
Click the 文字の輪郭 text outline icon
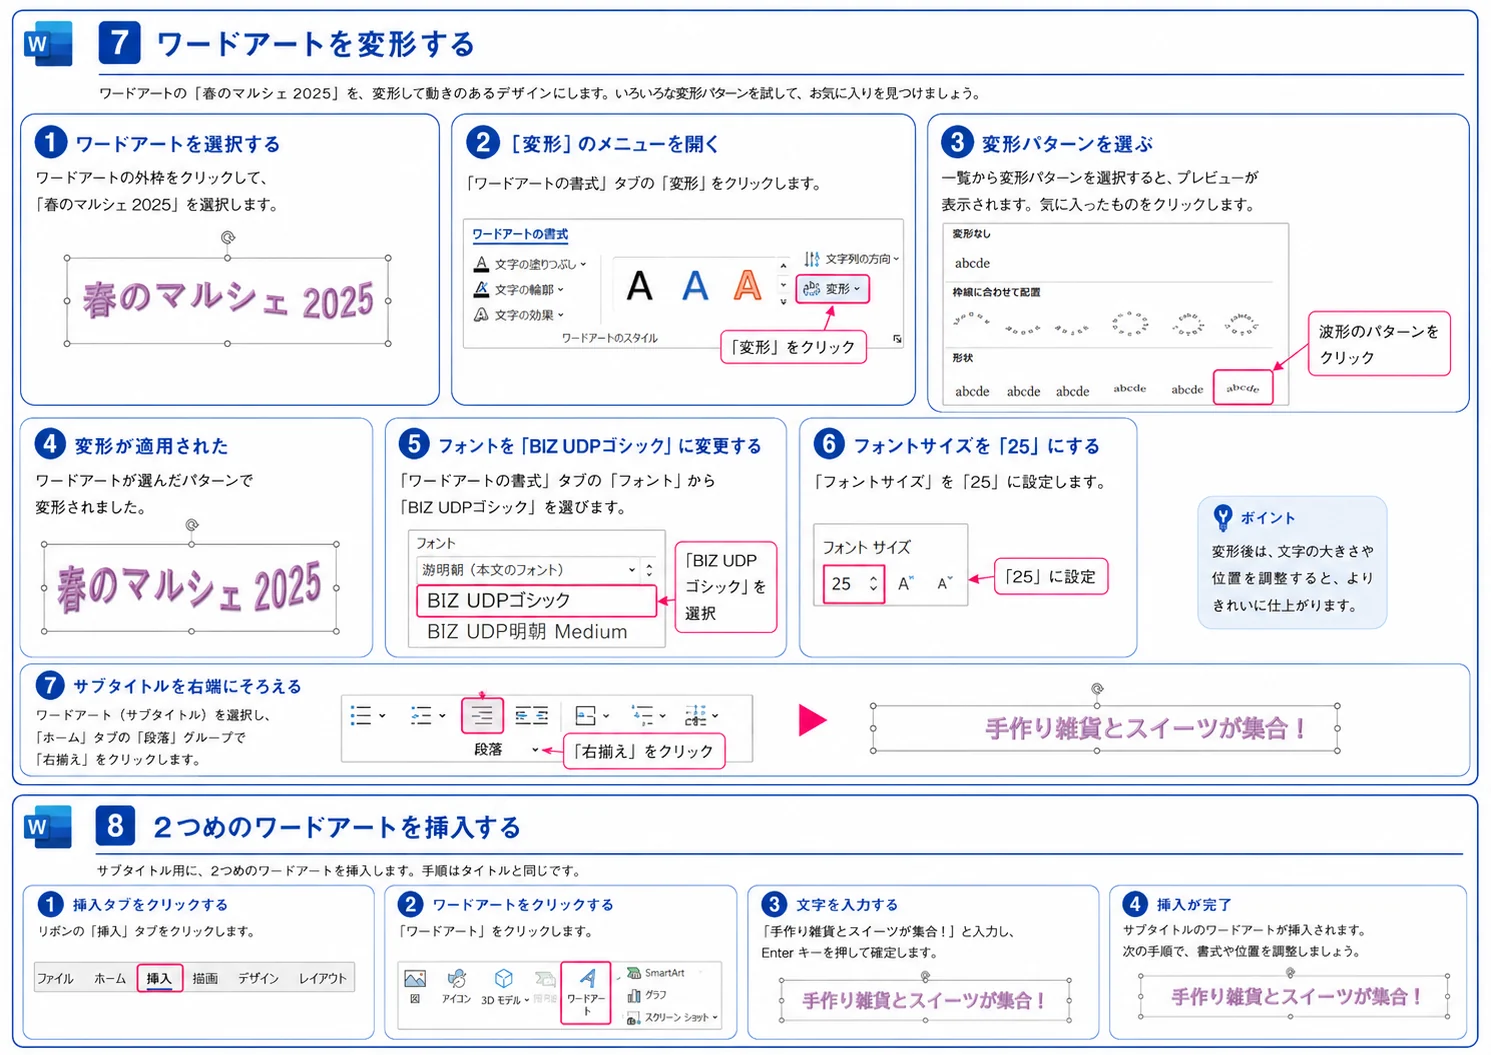click(481, 289)
